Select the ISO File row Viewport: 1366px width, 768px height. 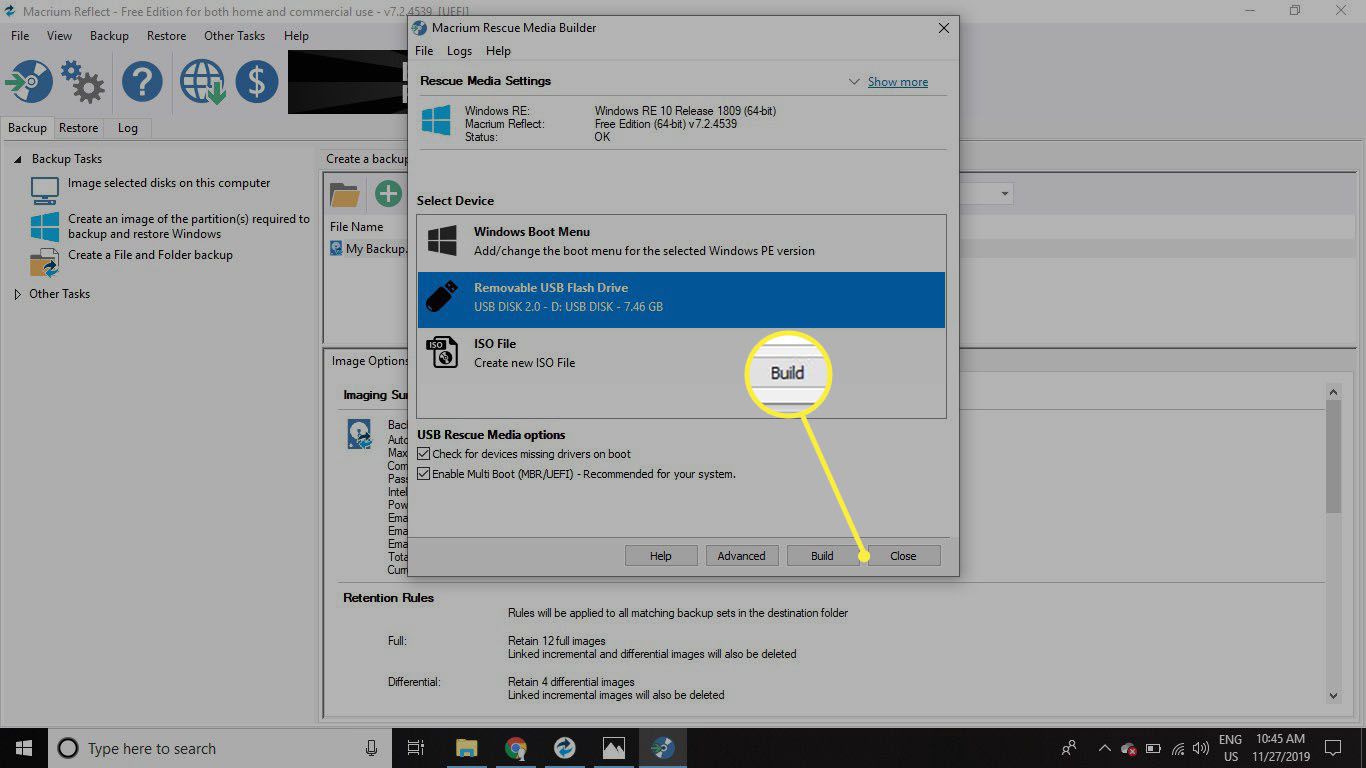point(681,354)
